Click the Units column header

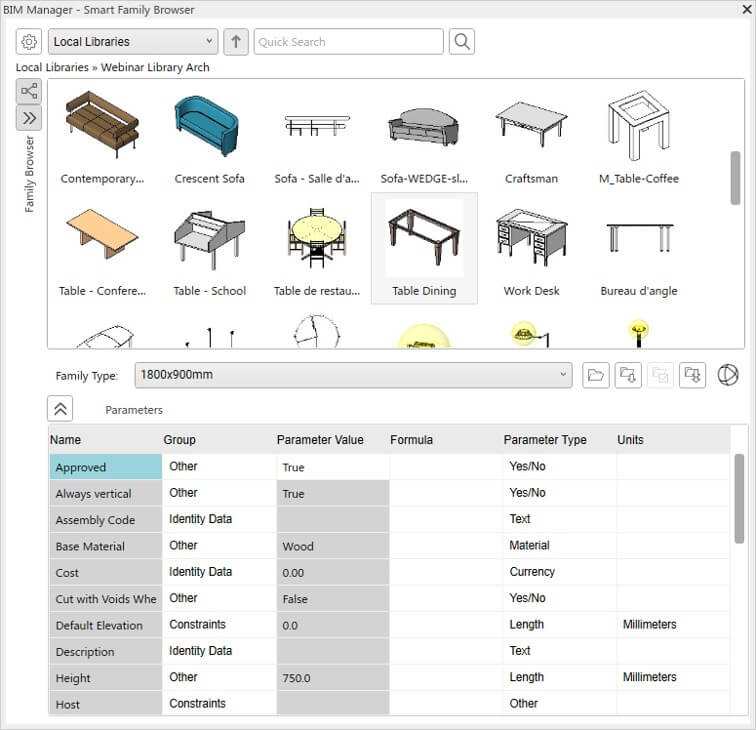[673, 440]
